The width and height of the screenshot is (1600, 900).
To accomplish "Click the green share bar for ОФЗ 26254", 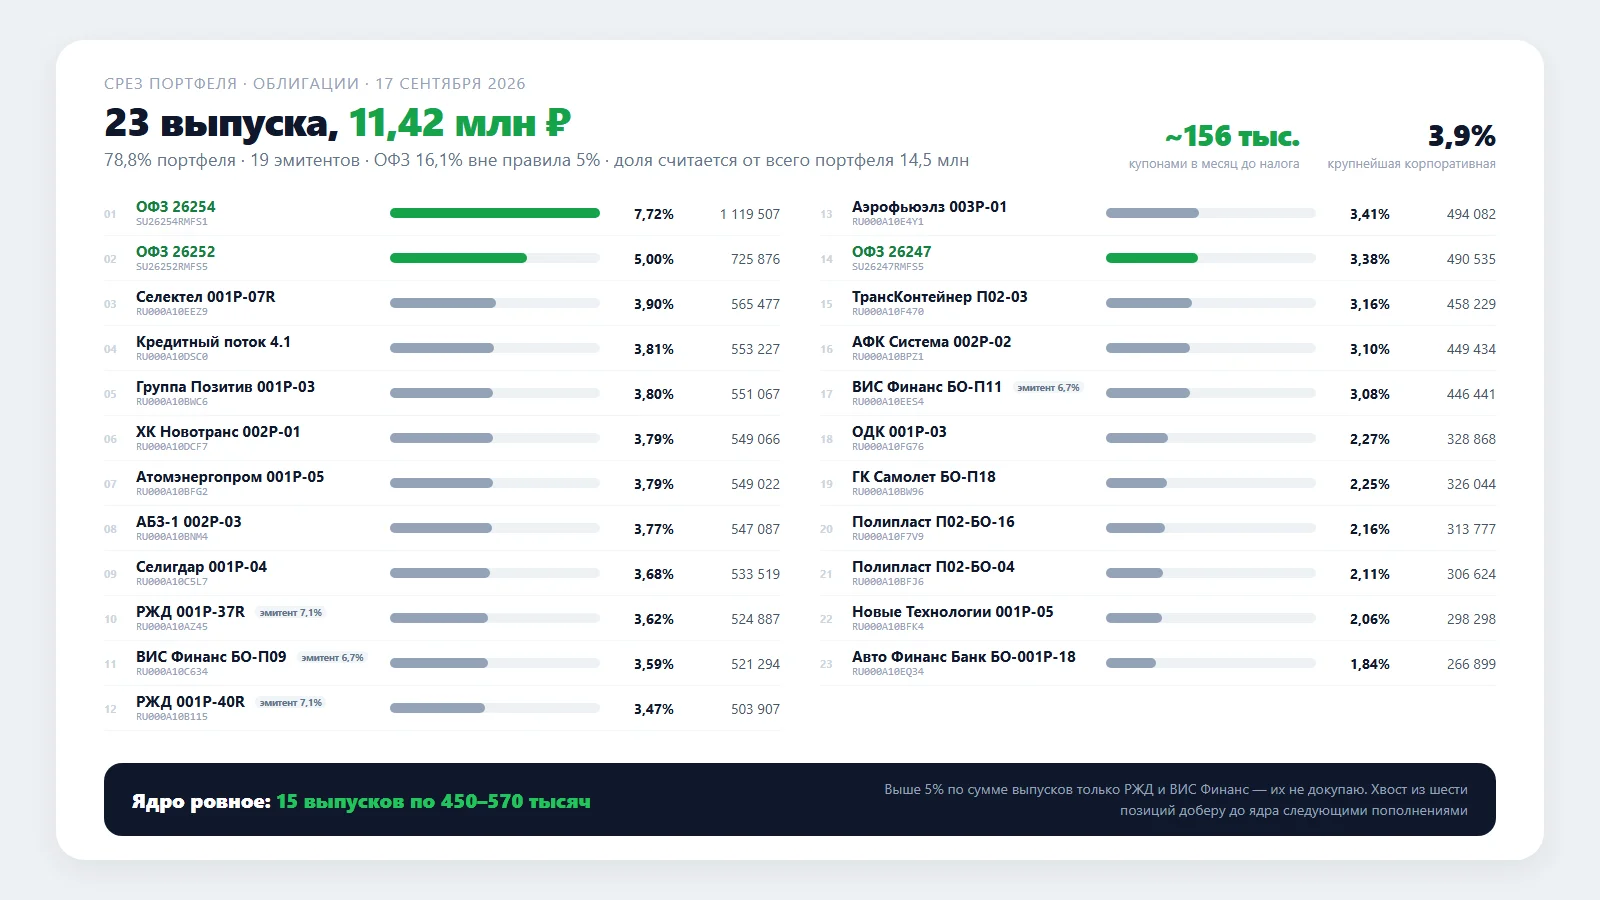I will click(x=495, y=213).
